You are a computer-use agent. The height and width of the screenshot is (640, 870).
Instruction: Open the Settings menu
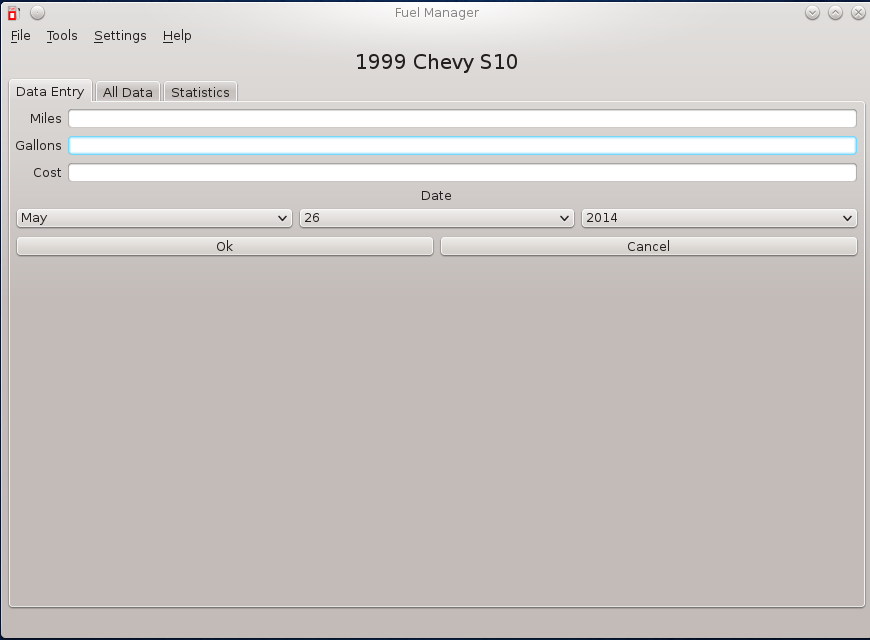point(120,36)
